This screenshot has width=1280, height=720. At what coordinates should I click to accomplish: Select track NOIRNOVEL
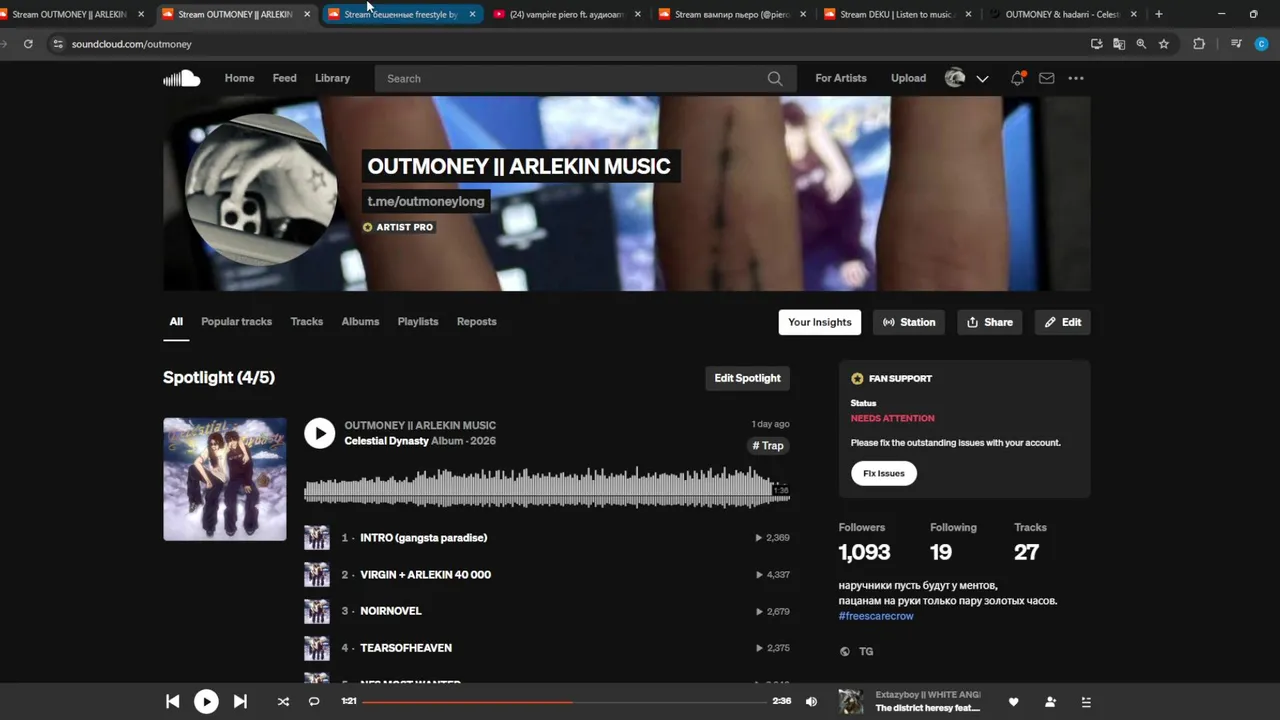point(391,611)
